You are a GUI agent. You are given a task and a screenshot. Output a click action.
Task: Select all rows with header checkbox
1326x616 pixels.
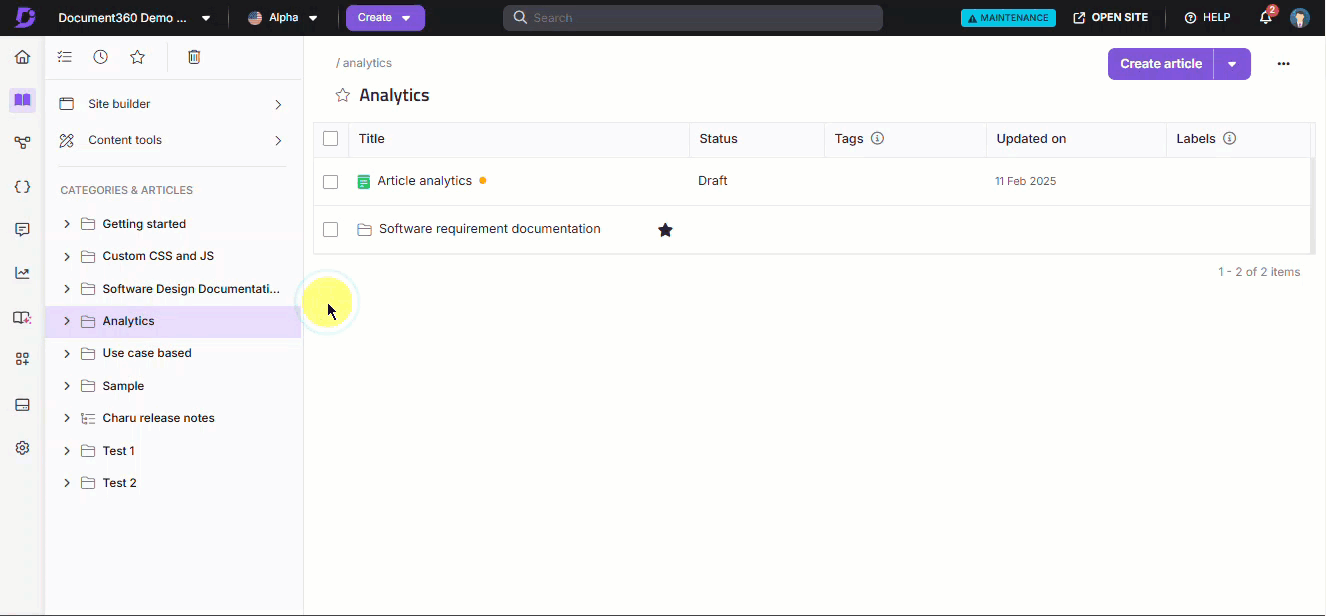[331, 139]
